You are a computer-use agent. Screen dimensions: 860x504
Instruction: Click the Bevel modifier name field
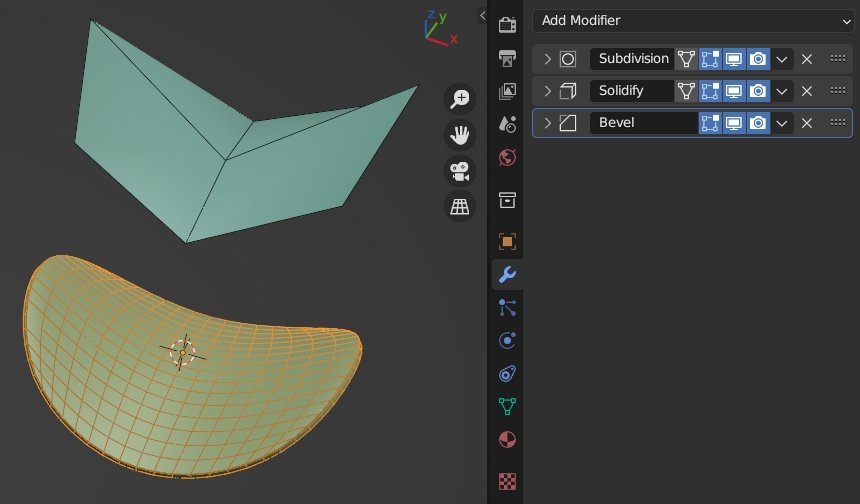click(644, 123)
